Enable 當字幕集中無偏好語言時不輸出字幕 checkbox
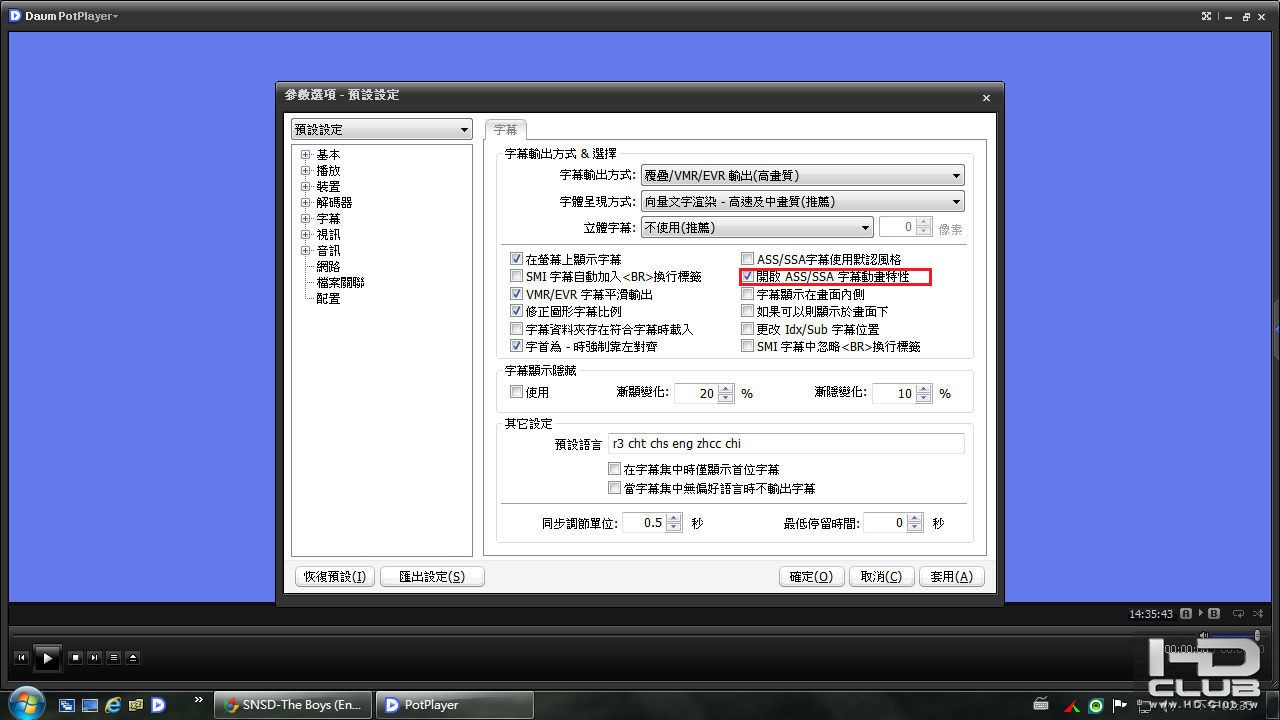This screenshot has width=1280, height=720. [614, 488]
